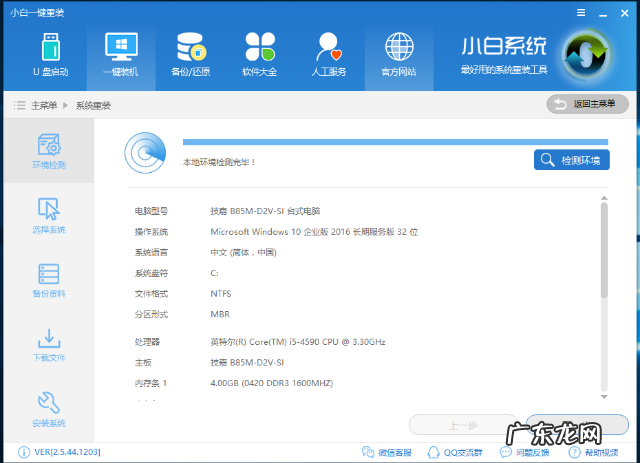Click the vertical scrollbar thumb
The width and height of the screenshot is (640, 463).
[604, 250]
